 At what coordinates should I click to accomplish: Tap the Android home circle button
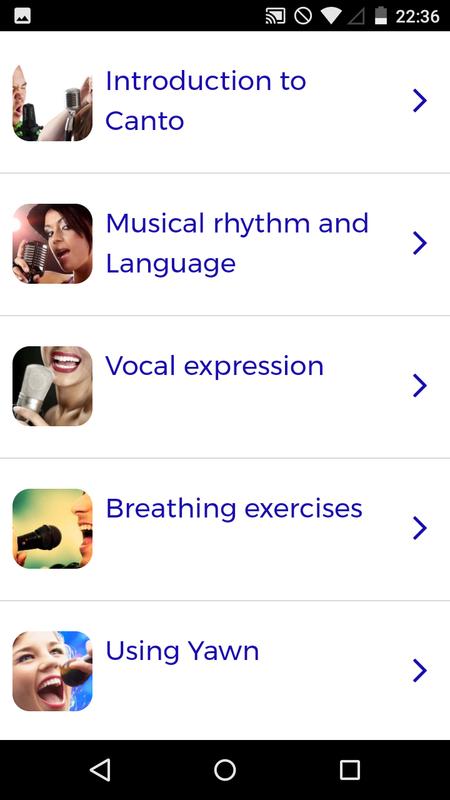coord(225,769)
